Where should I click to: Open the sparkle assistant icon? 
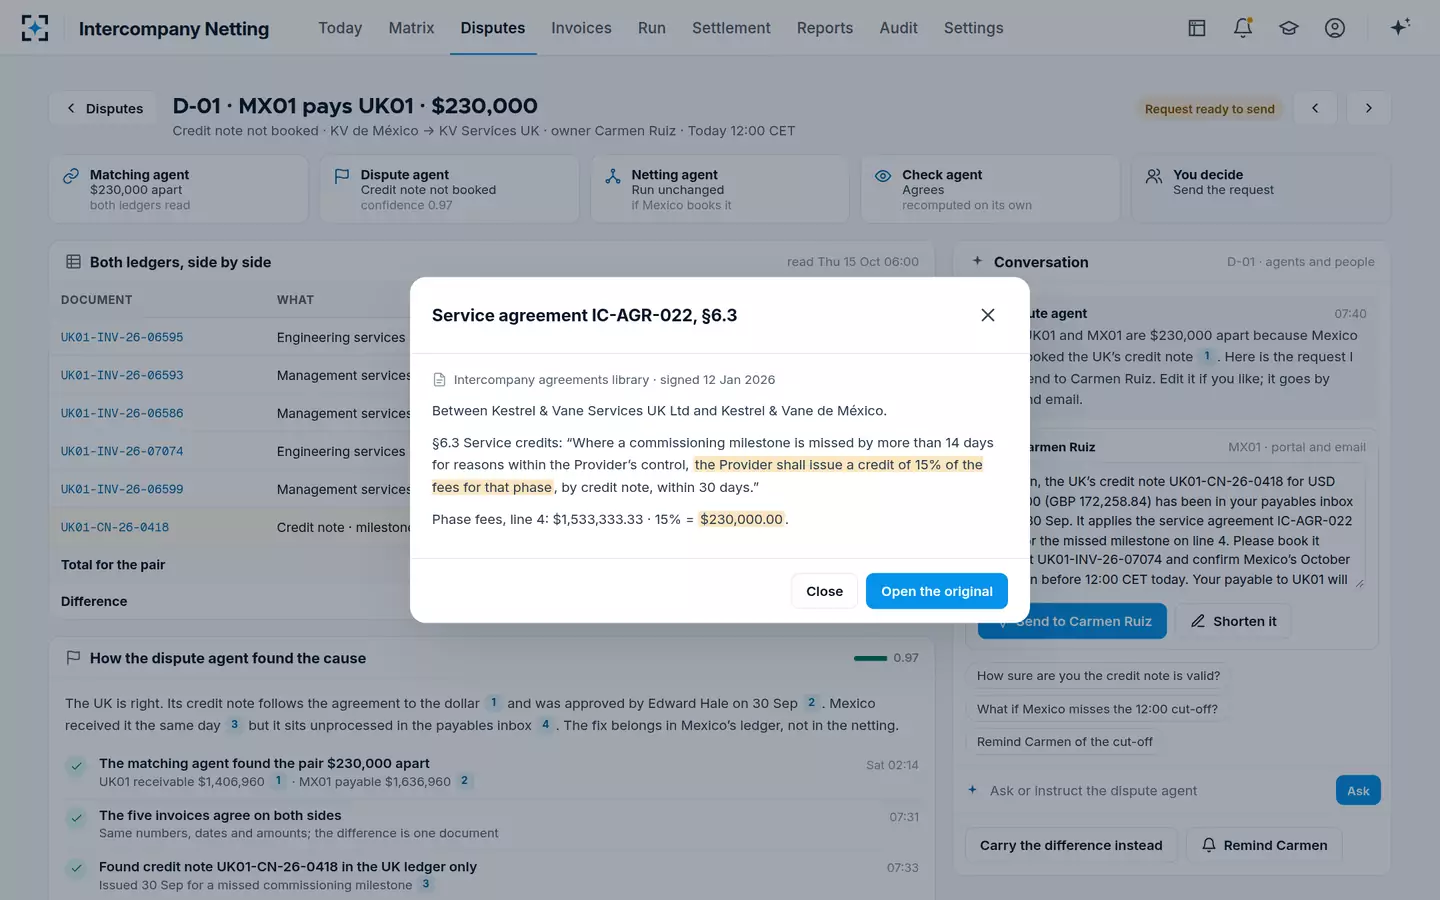1400,27
